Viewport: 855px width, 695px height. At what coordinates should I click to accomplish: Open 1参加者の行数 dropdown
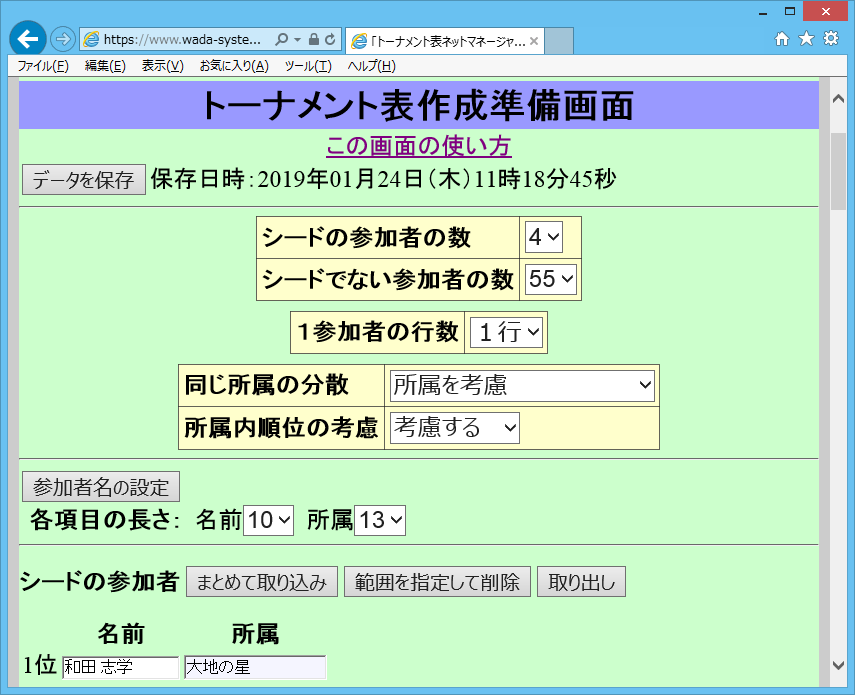click(507, 332)
